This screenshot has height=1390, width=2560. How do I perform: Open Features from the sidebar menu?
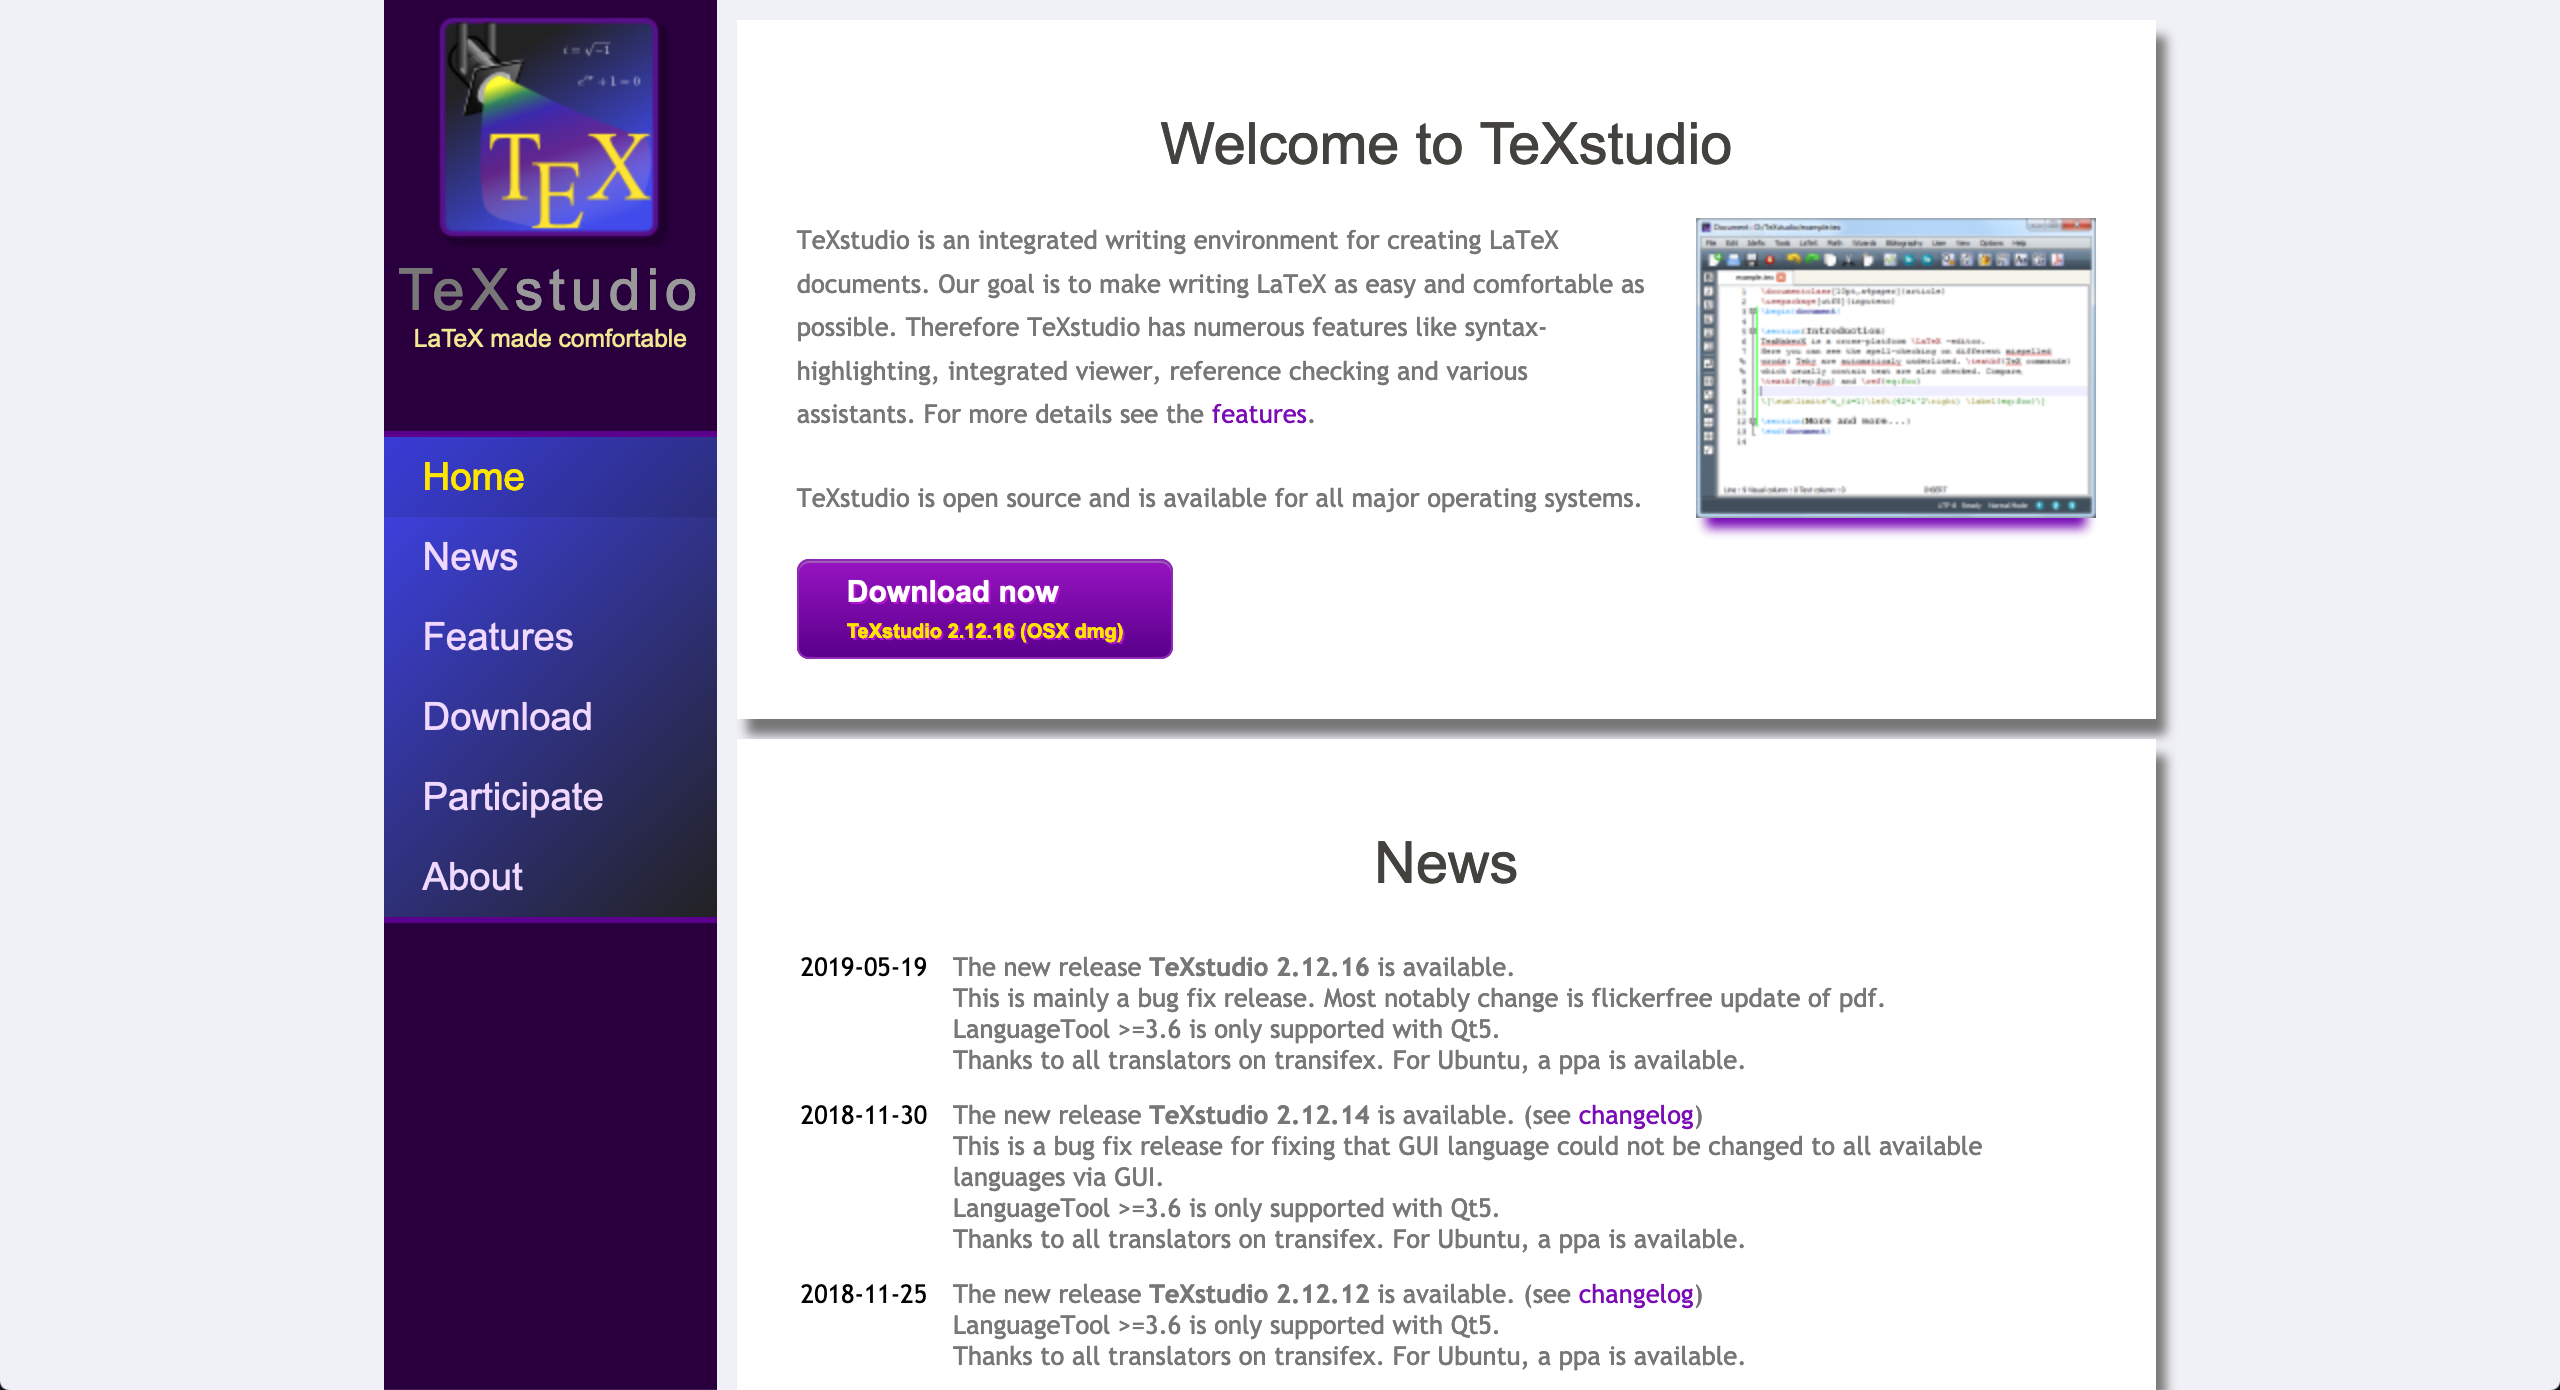click(x=497, y=637)
